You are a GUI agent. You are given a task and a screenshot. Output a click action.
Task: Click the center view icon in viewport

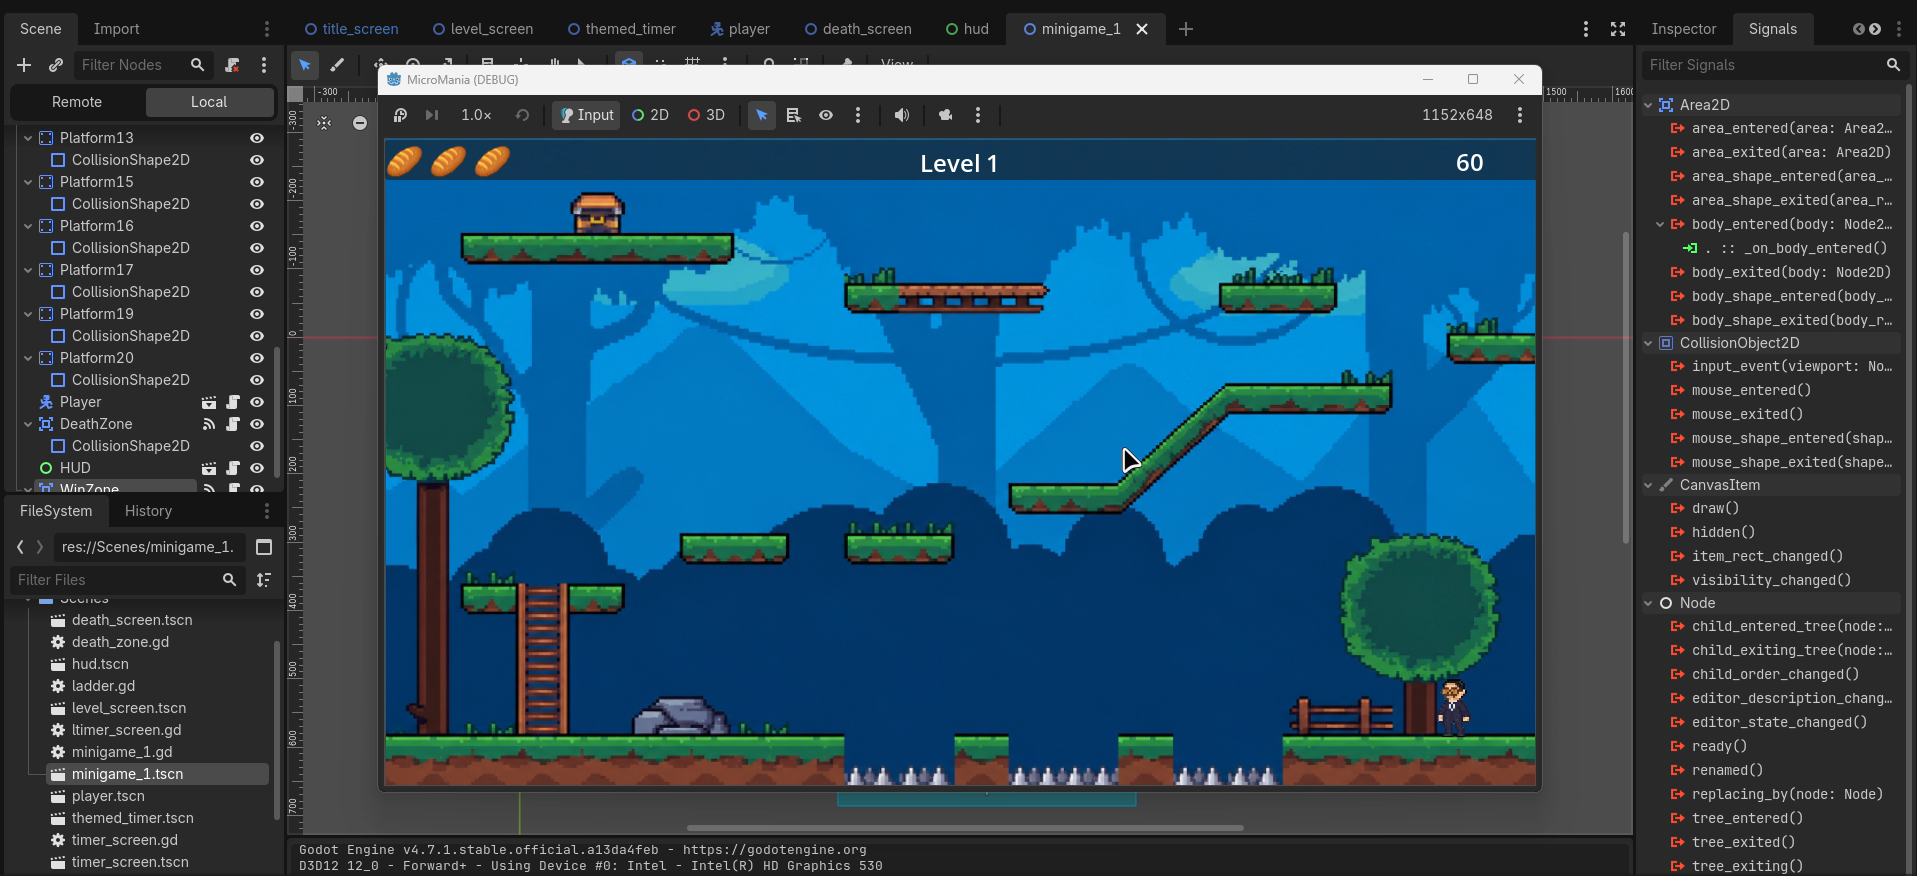coord(324,123)
